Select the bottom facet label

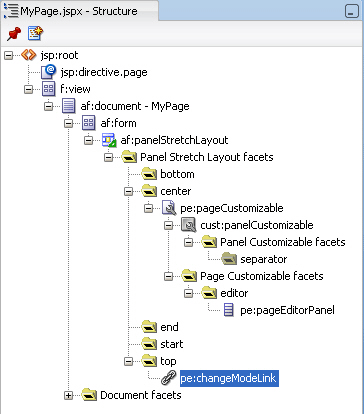(177, 174)
